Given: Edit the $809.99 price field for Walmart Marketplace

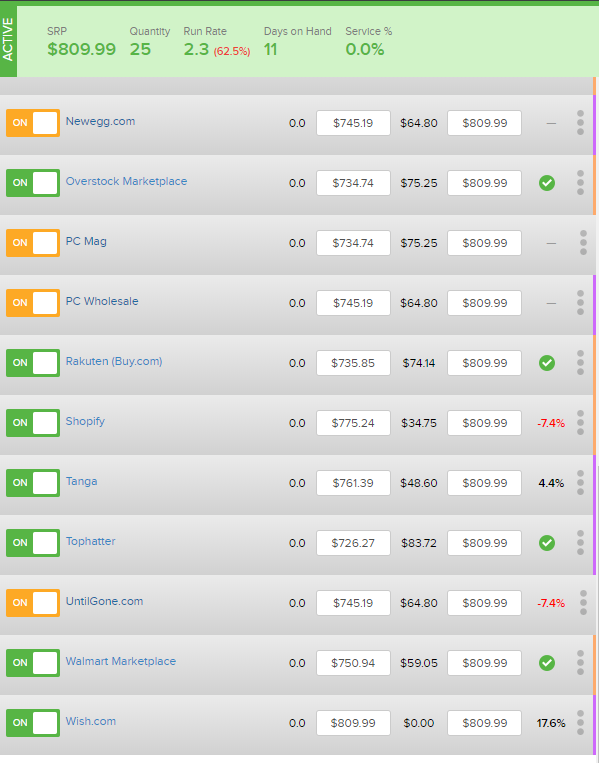Looking at the screenshot, I should (x=485, y=663).
